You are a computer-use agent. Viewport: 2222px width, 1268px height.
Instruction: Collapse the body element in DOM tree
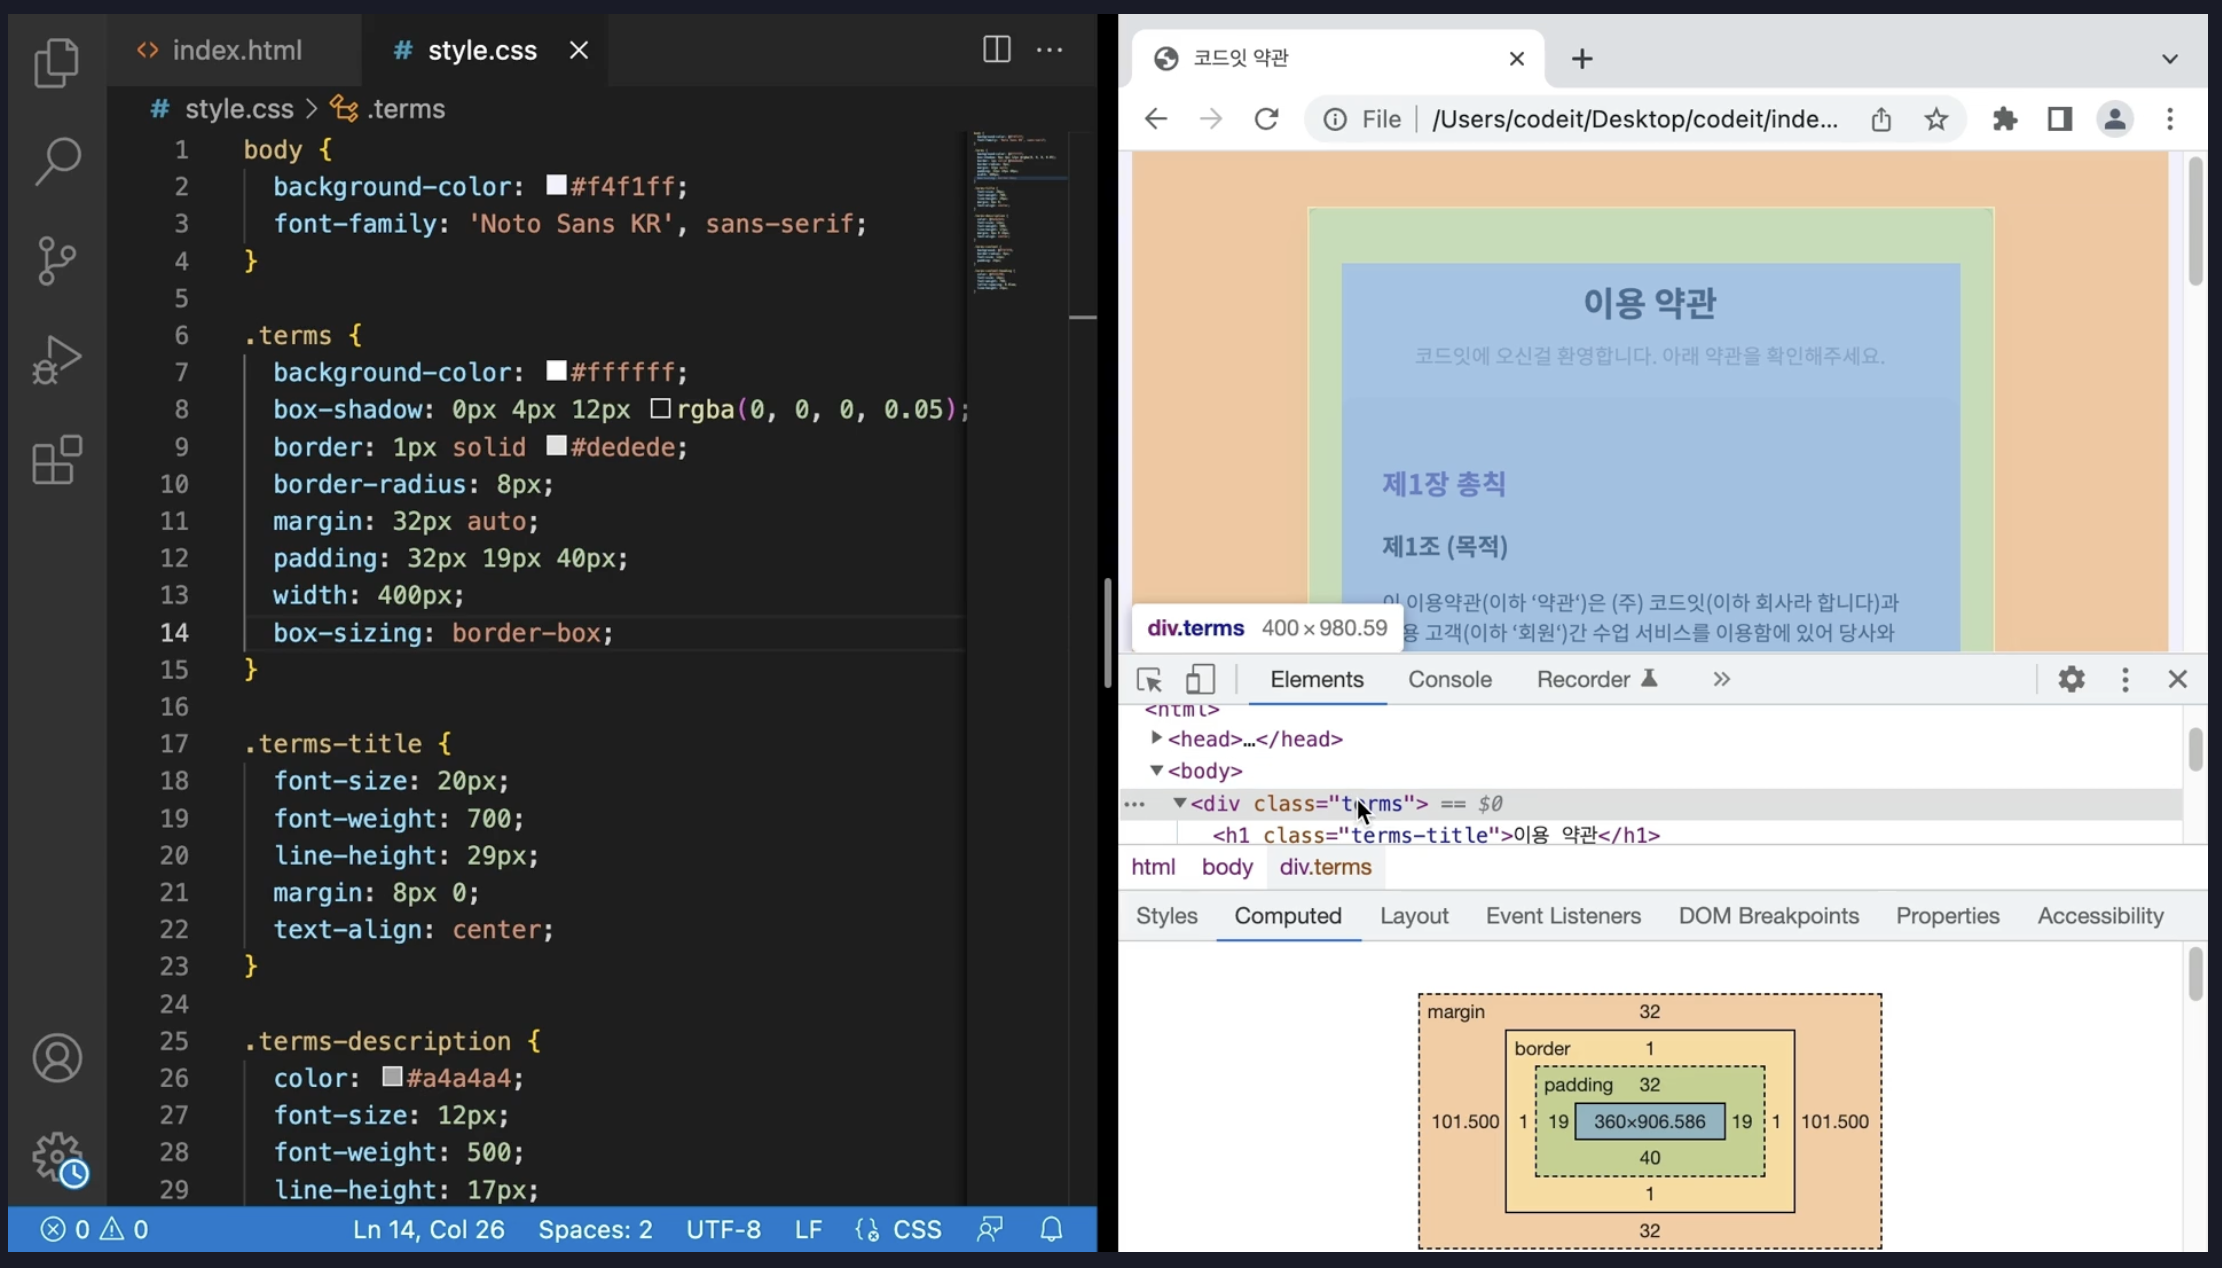[1156, 770]
